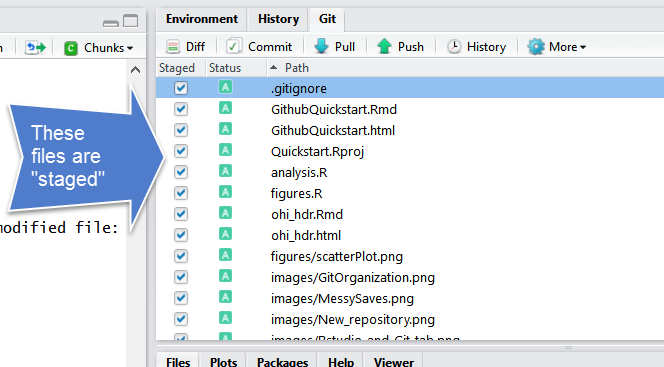The height and width of the screenshot is (367, 664).
Task: Click the Commit checkmark icon
Action: tap(233, 46)
